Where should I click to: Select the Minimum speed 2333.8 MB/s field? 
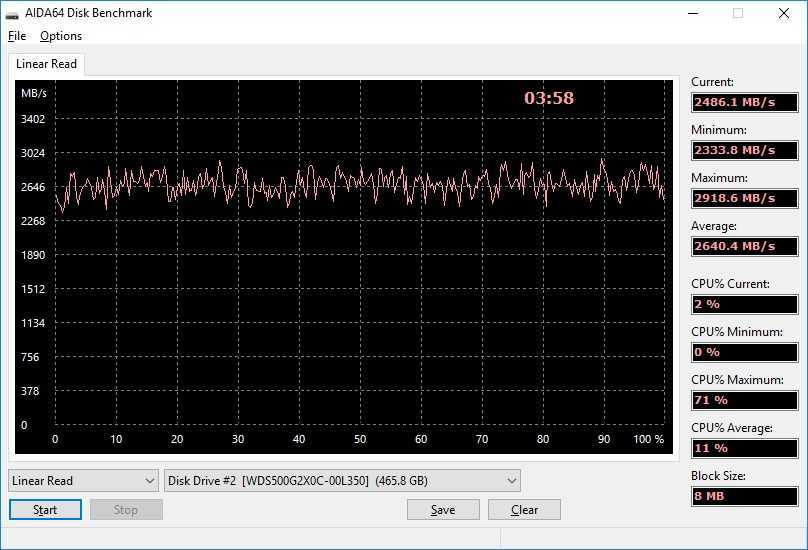click(x=744, y=150)
